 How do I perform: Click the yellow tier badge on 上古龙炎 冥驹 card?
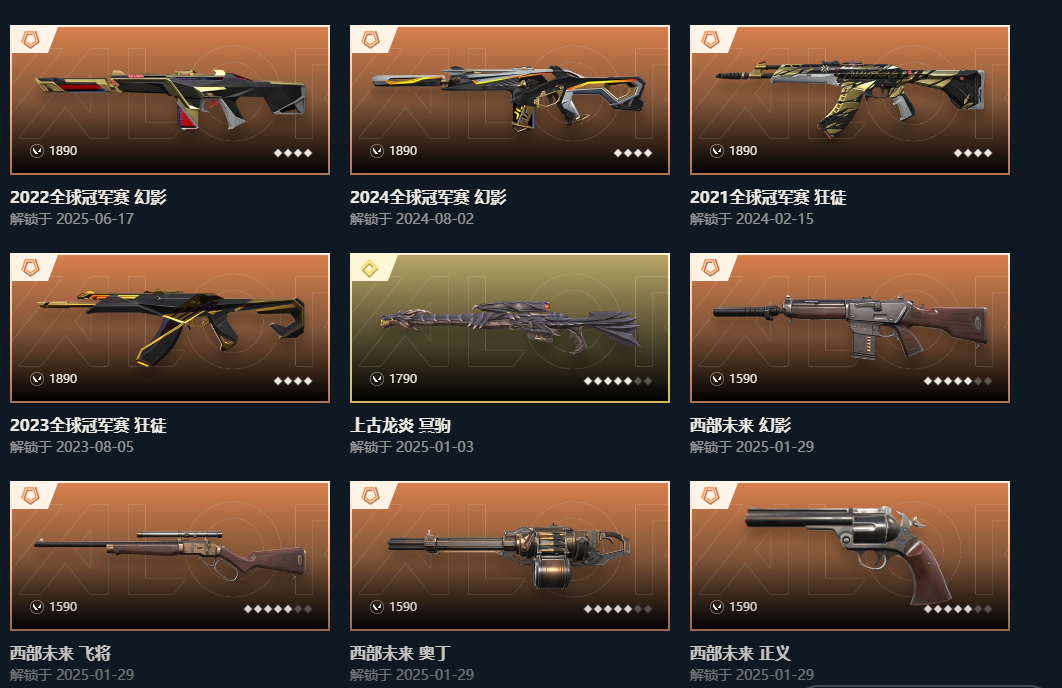[x=370, y=268]
